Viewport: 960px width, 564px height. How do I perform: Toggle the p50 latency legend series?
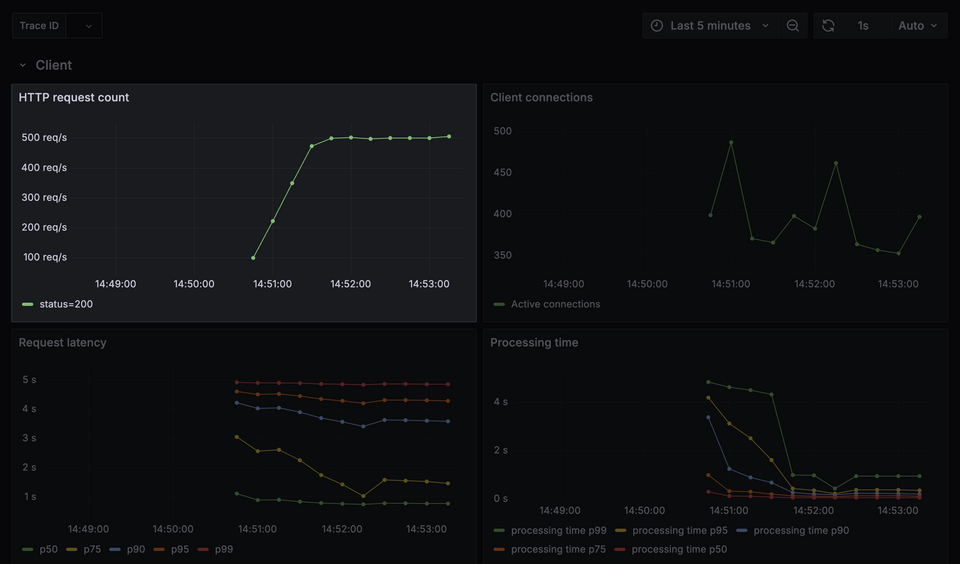(48, 549)
